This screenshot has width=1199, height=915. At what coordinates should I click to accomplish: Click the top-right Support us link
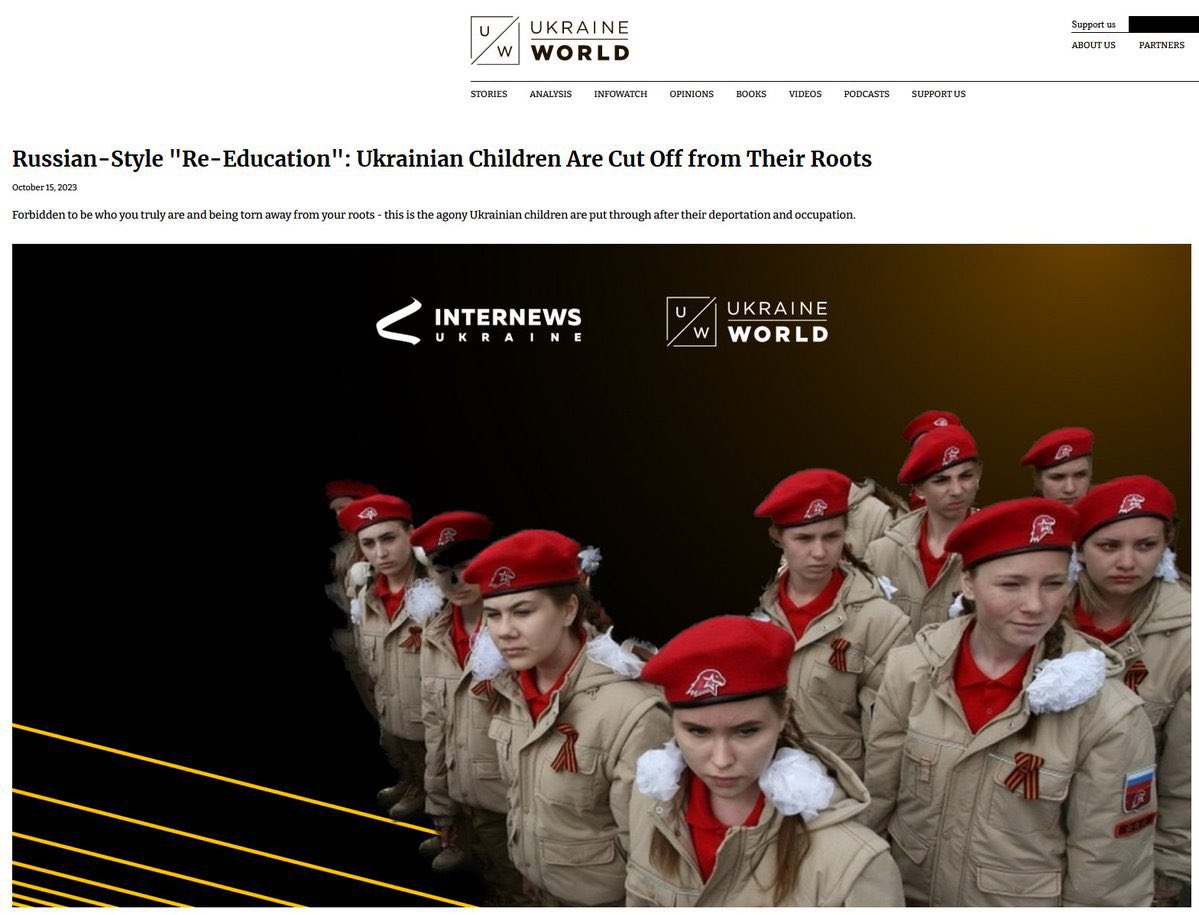(1093, 24)
